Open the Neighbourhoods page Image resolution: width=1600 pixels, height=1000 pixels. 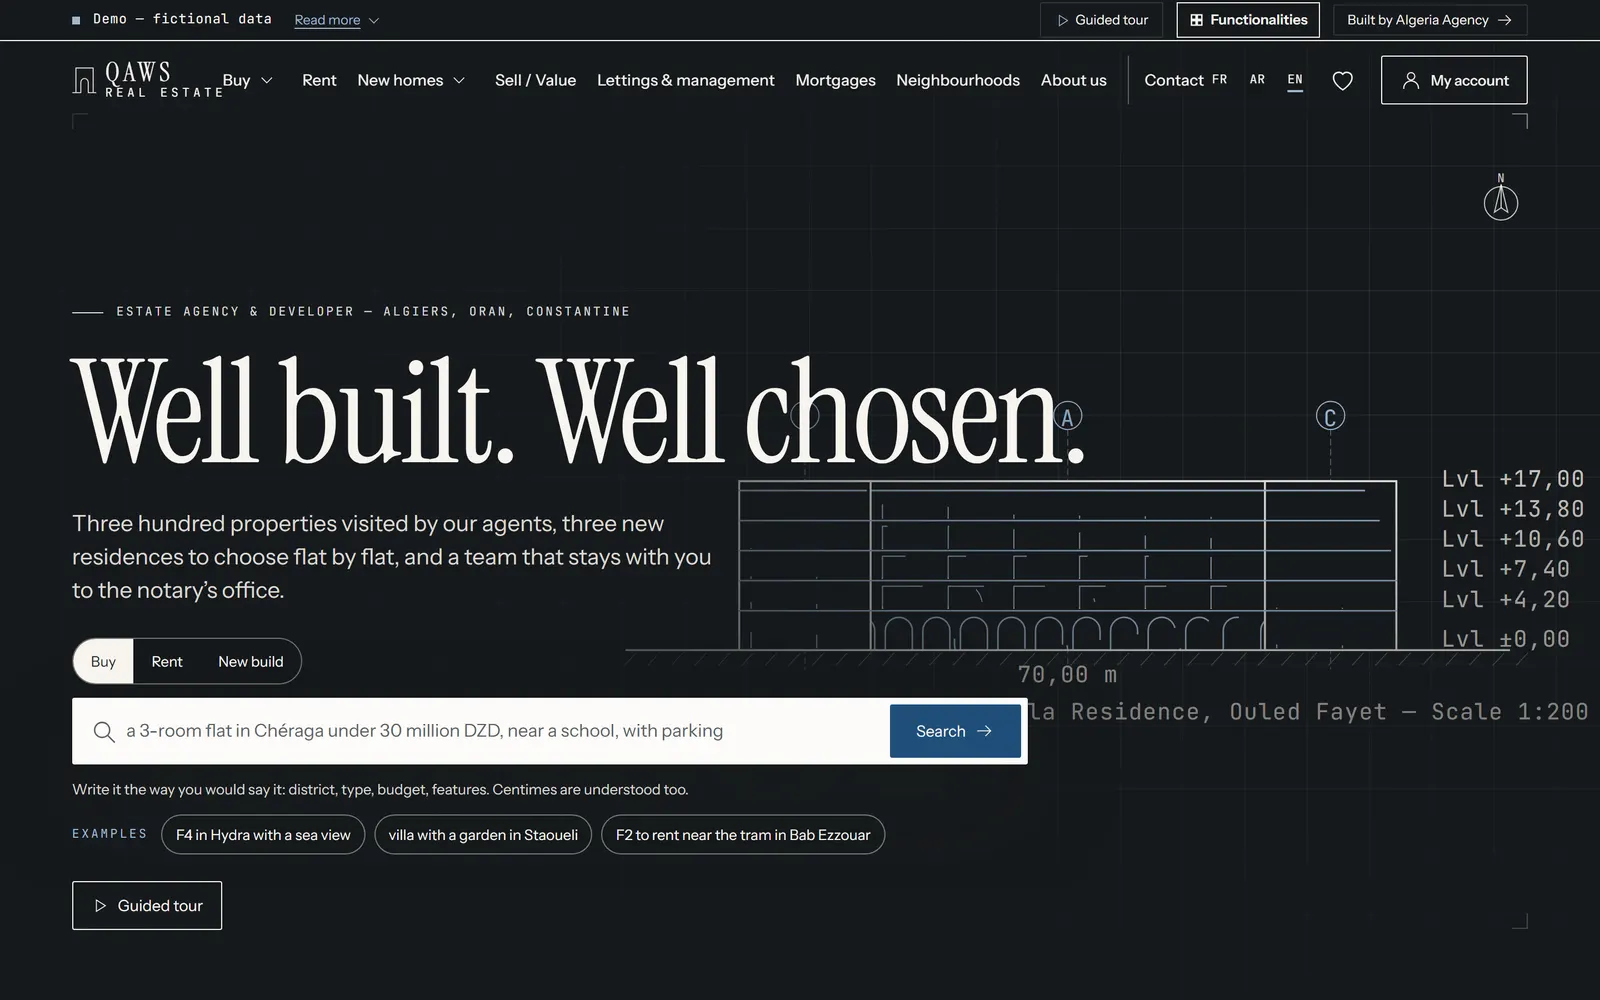pyautogui.click(x=958, y=80)
